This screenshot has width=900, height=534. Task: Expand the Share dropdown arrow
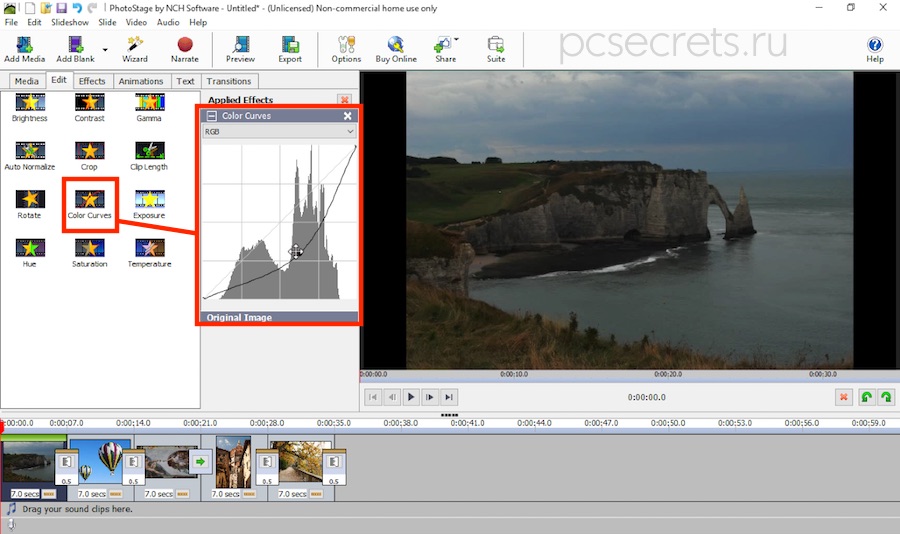click(x=456, y=39)
